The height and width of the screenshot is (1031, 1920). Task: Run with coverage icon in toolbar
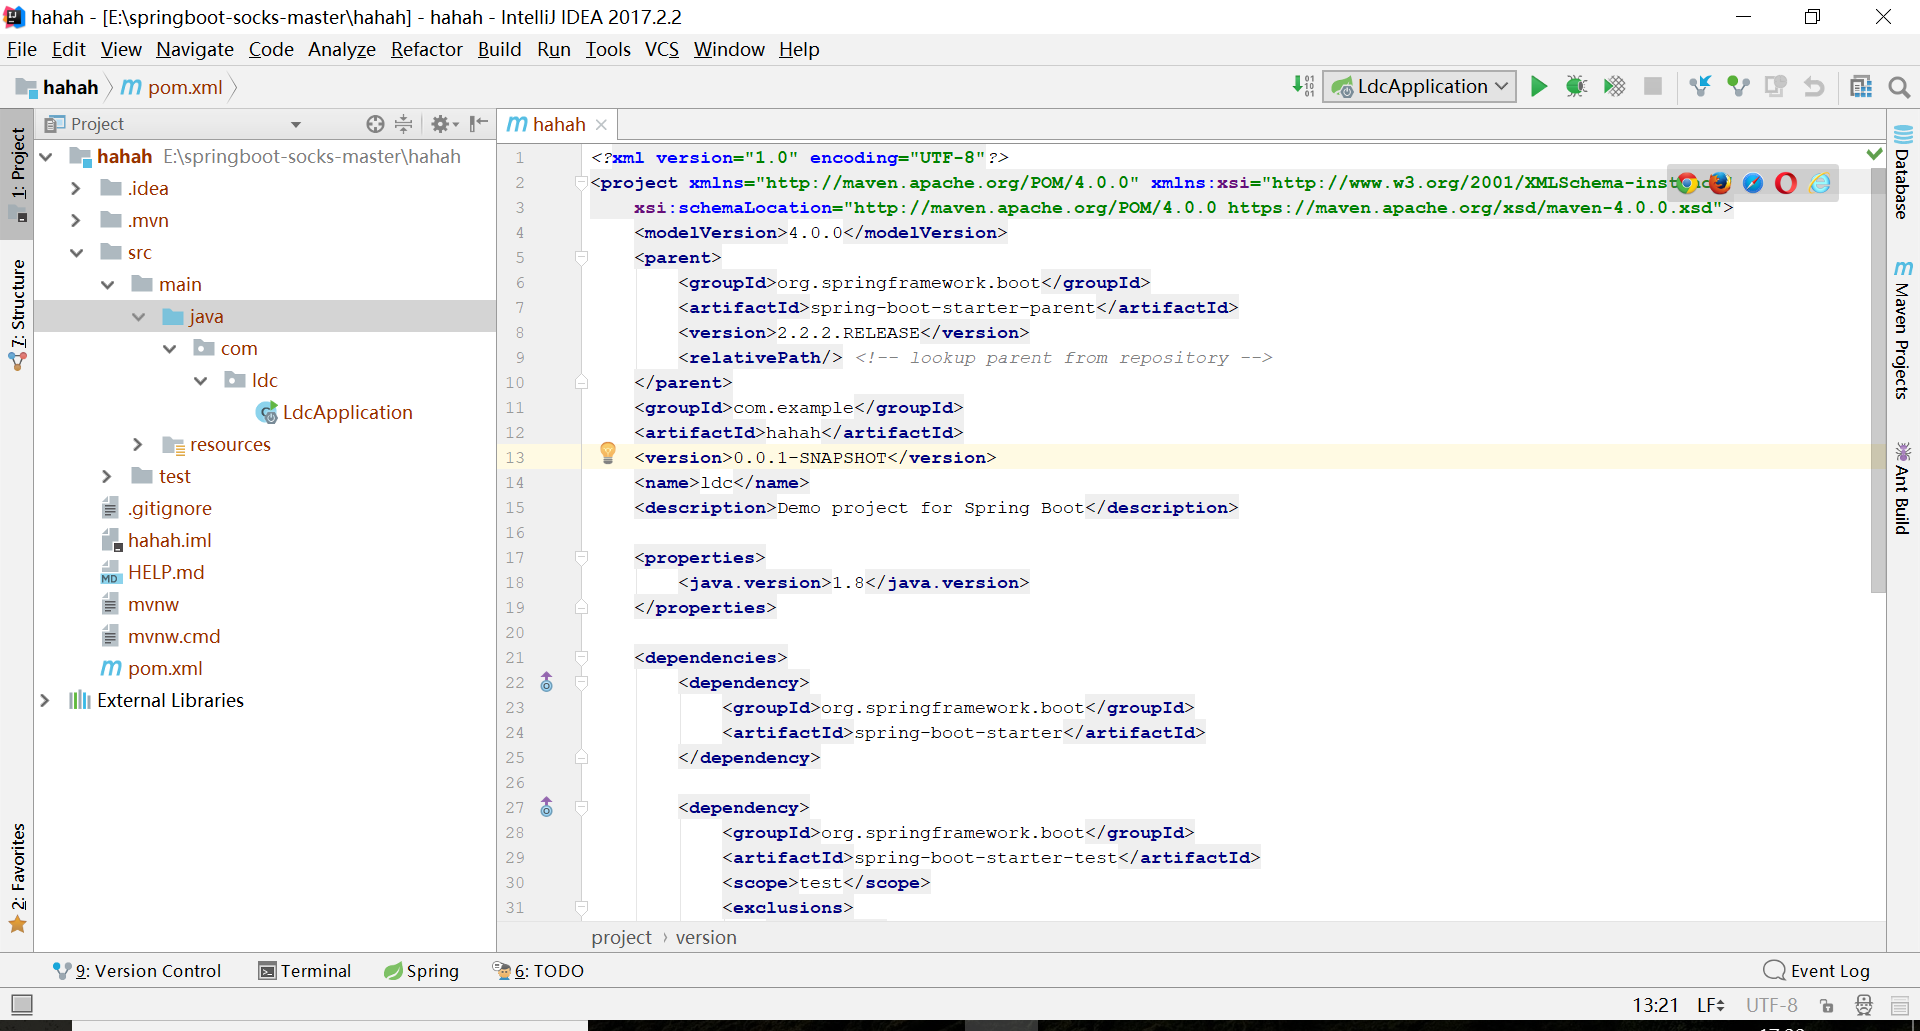[x=1614, y=87]
